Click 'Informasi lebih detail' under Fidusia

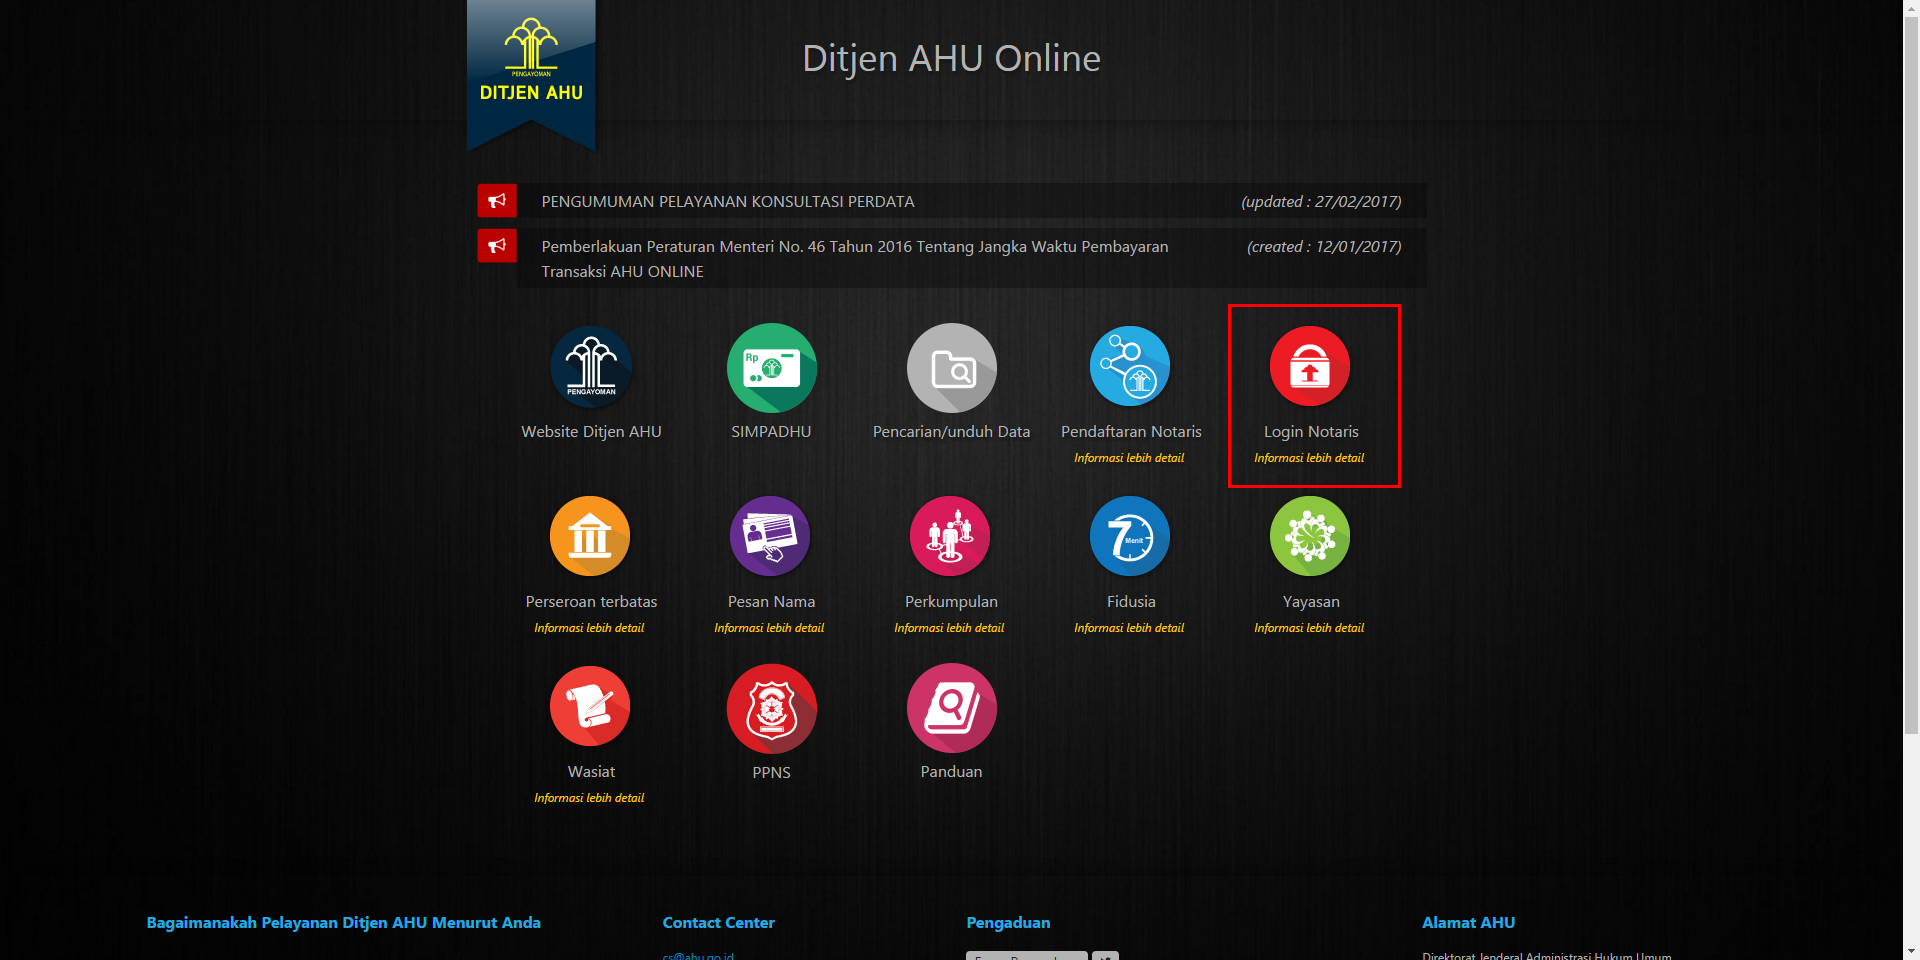pyautogui.click(x=1129, y=628)
